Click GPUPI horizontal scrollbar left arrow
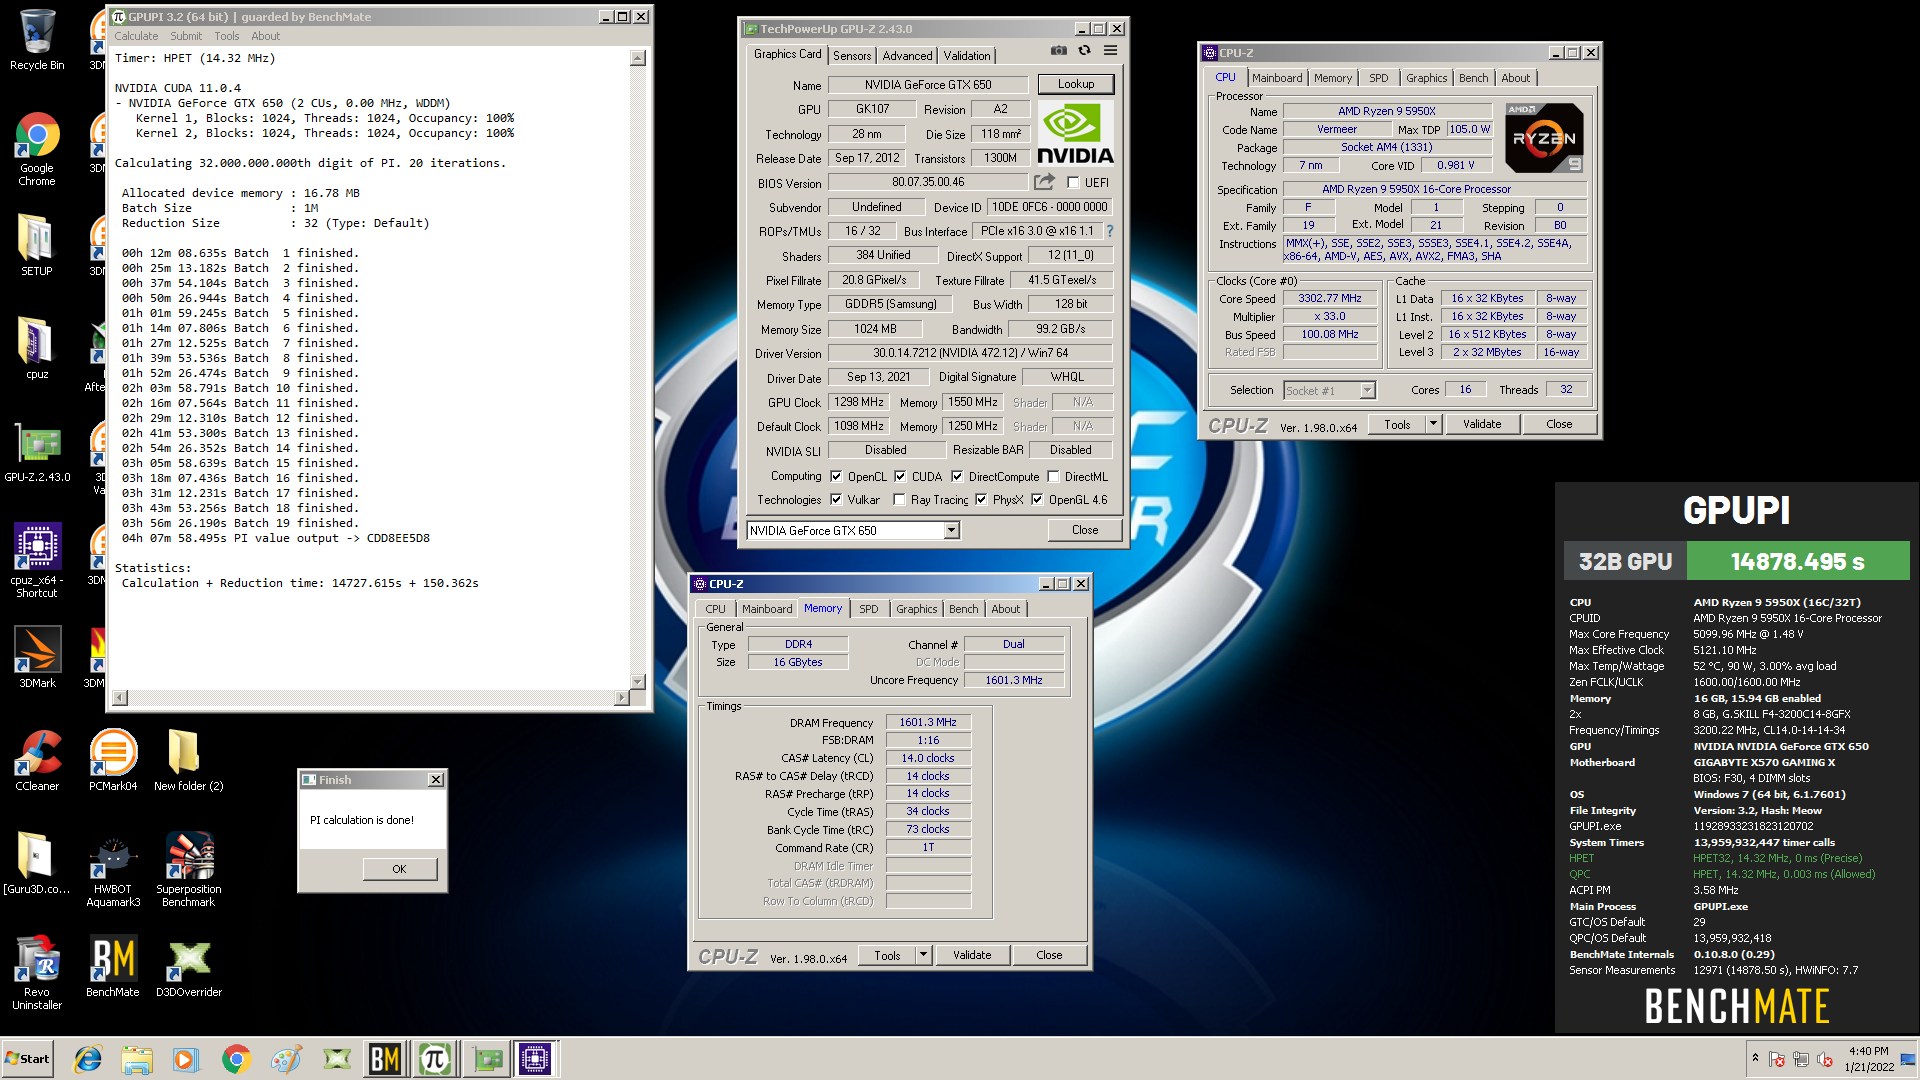This screenshot has width=1920, height=1080. (x=120, y=697)
